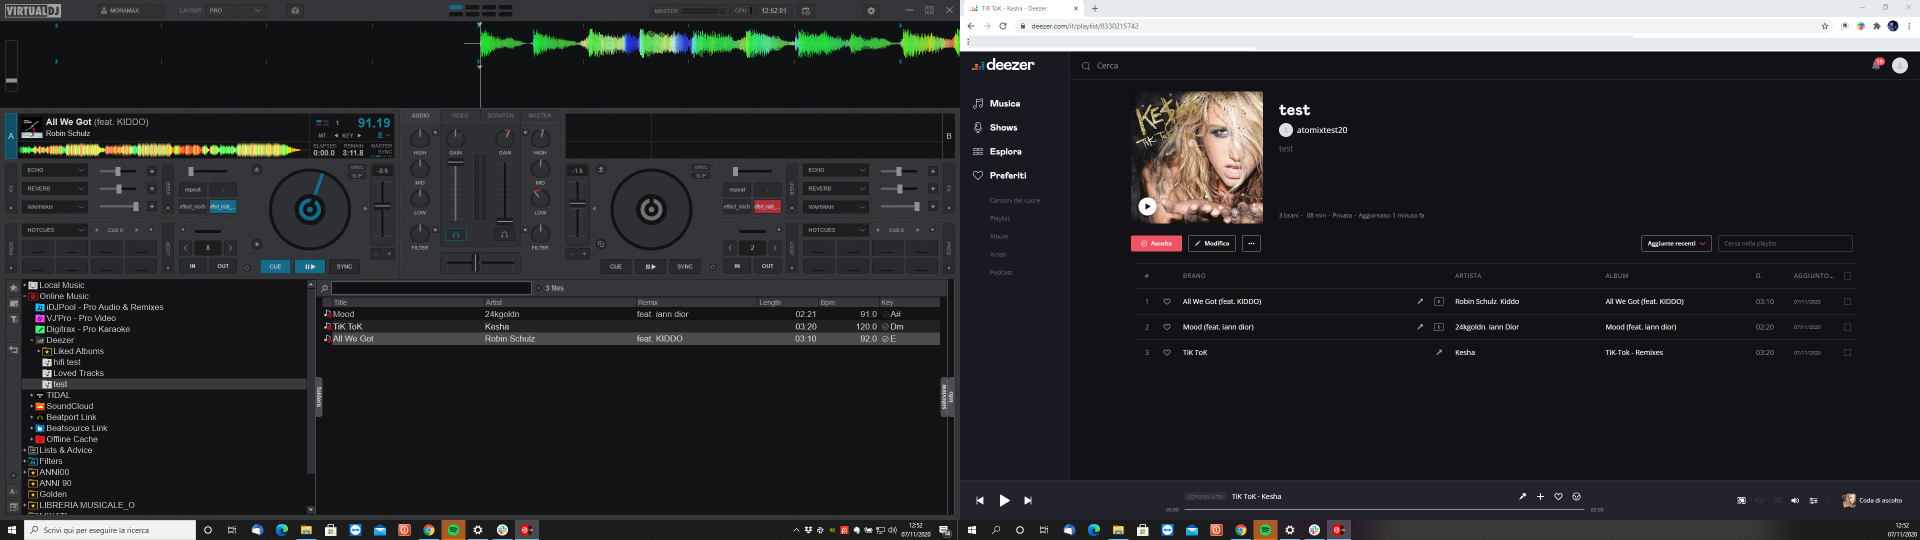Switch to AUDIO mixer tab
This screenshot has height=540, width=1920.
(420, 116)
